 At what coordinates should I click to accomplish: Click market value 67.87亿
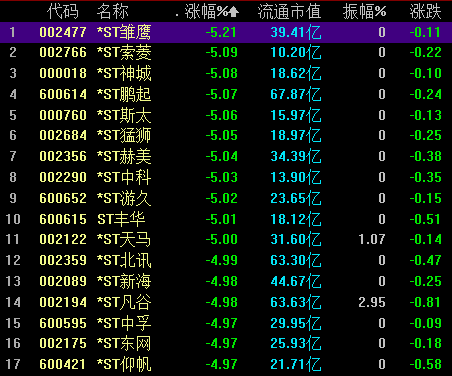click(296, 94)
